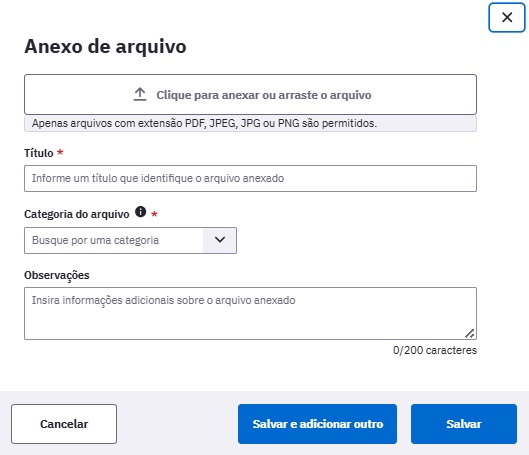Click the Observações resize handle

(470, 334)
